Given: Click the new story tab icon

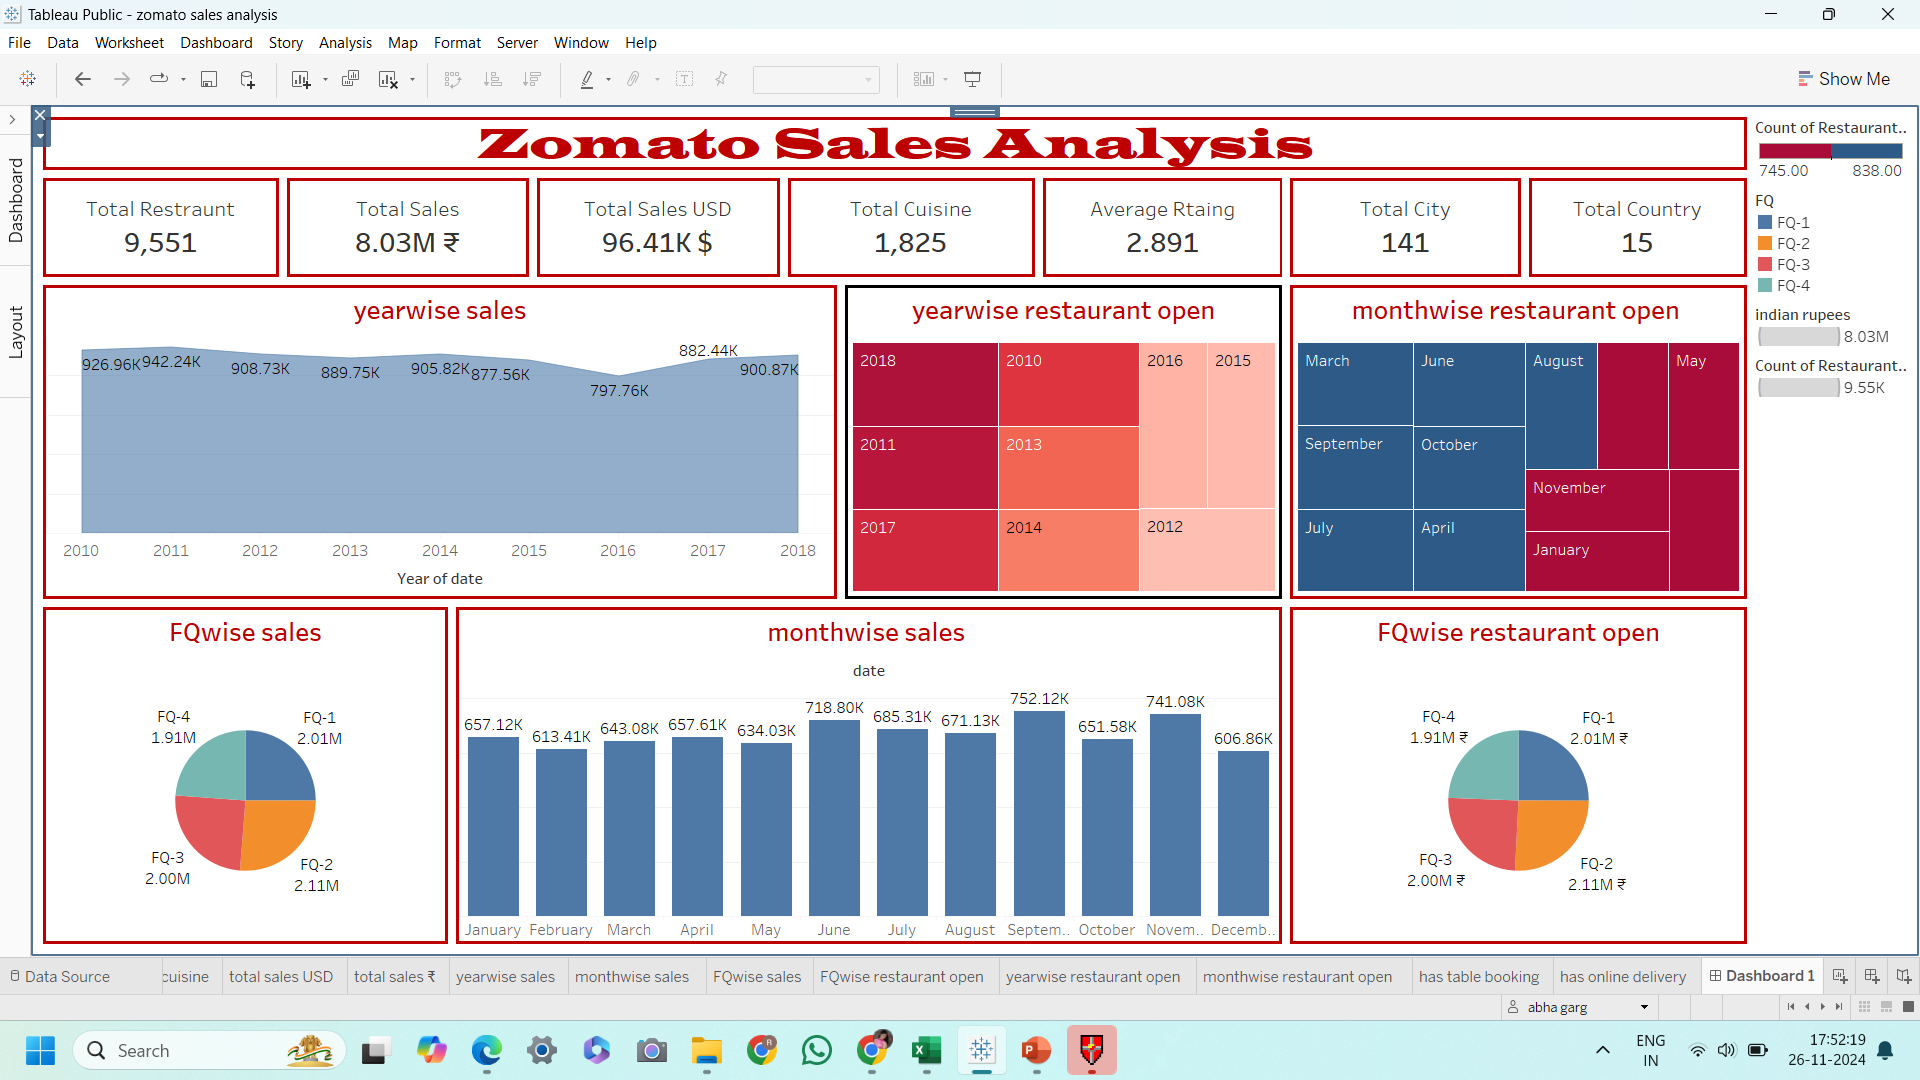Looking at the screenshot, I should (x=1903, y=976).
